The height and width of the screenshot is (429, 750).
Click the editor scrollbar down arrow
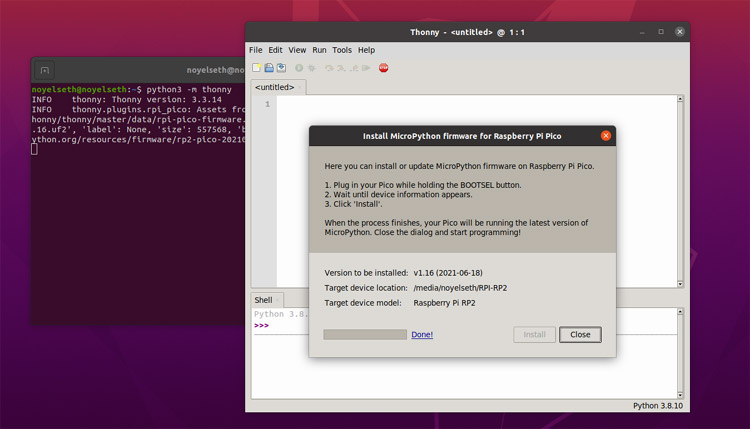pos(680,284)
